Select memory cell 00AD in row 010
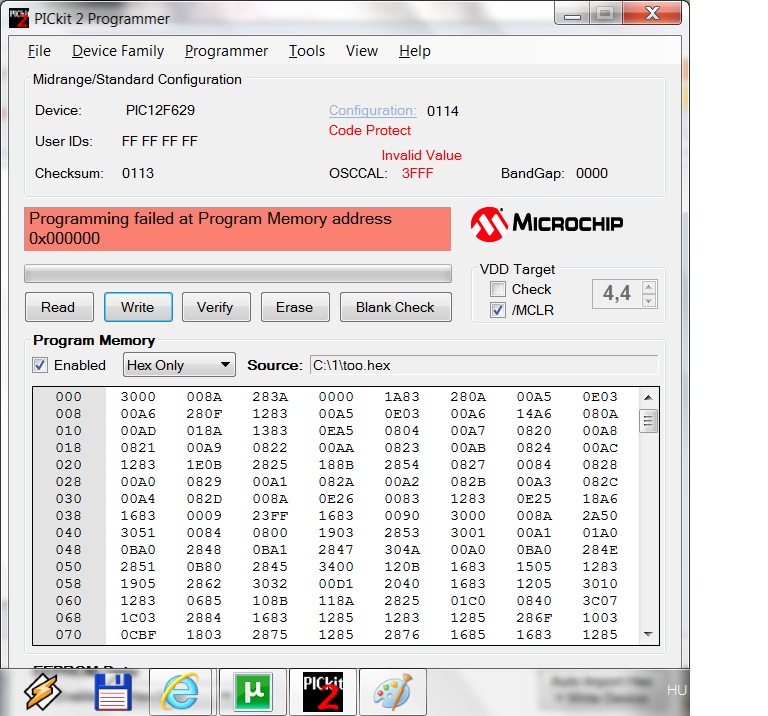 coord(138,431)
